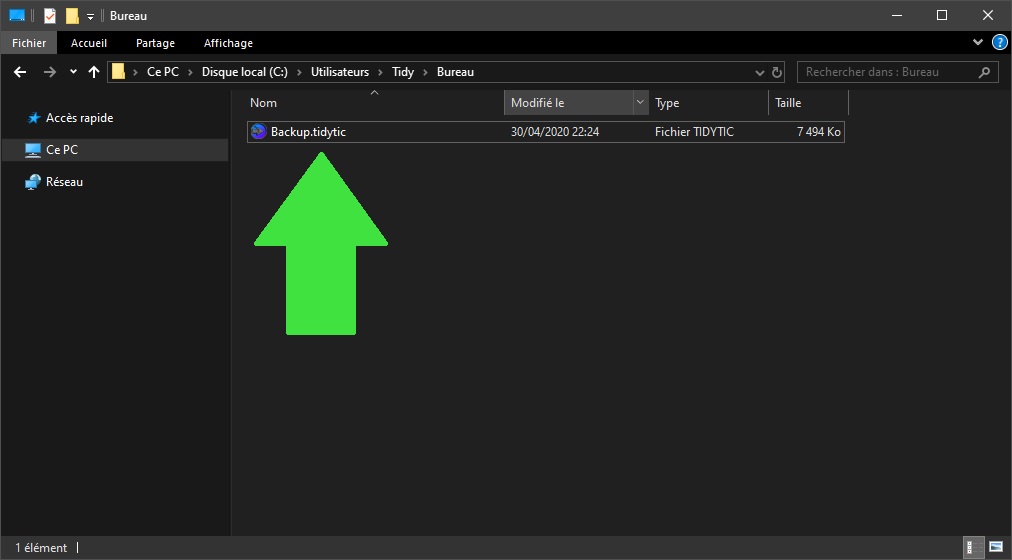Click the folder icon in the address bar
This screenshot has width=1012, height=560.
pyautogui.click(x=118, y=72)
